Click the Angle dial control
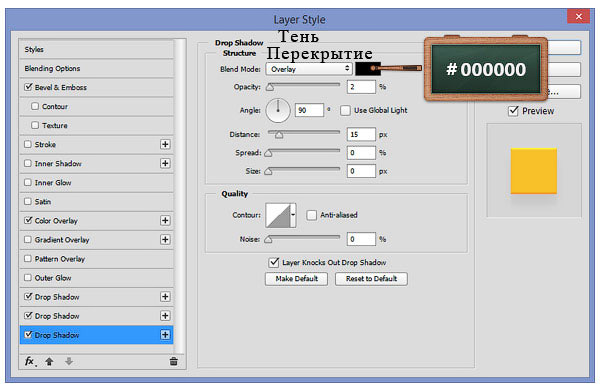Screen dimensions: 600x390 278,111
